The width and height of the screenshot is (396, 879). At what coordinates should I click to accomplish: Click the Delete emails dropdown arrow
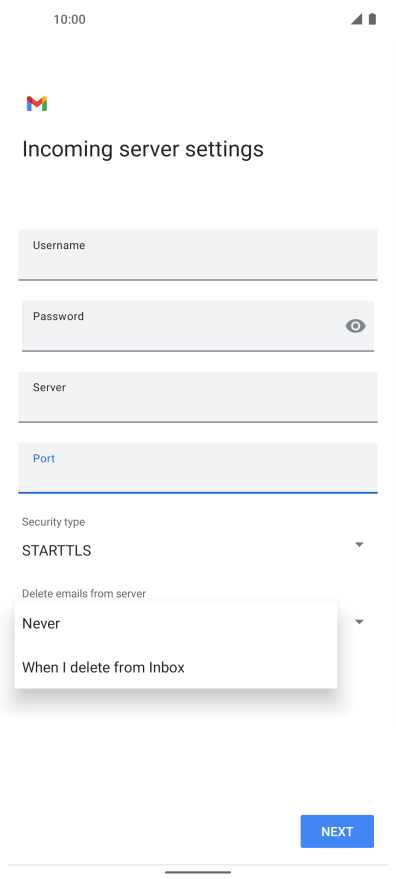click(x=360, y=622)
